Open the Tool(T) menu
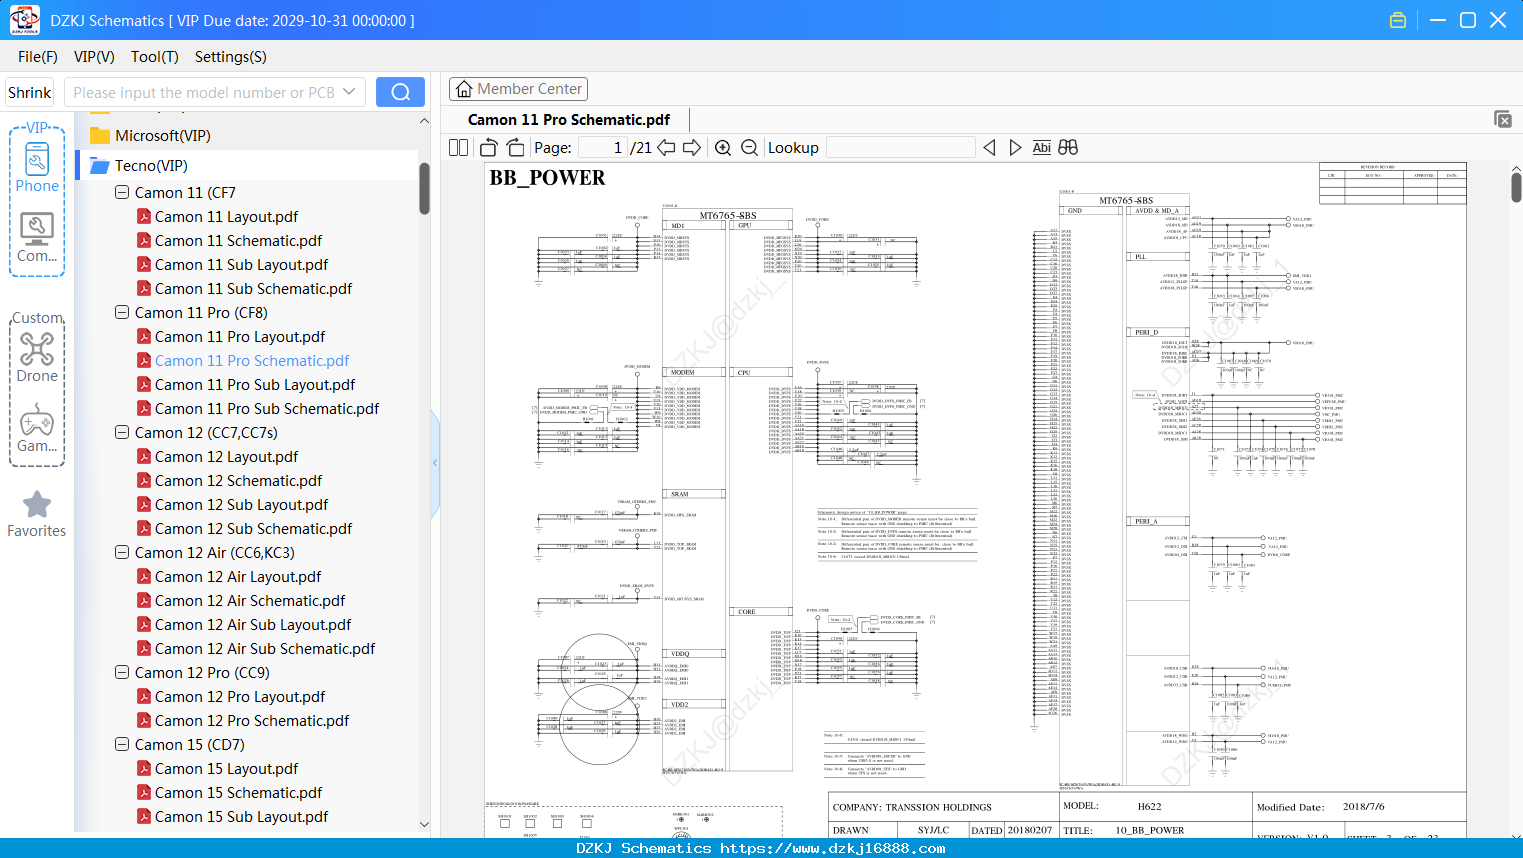1523x858 pixels. [155, 57]
